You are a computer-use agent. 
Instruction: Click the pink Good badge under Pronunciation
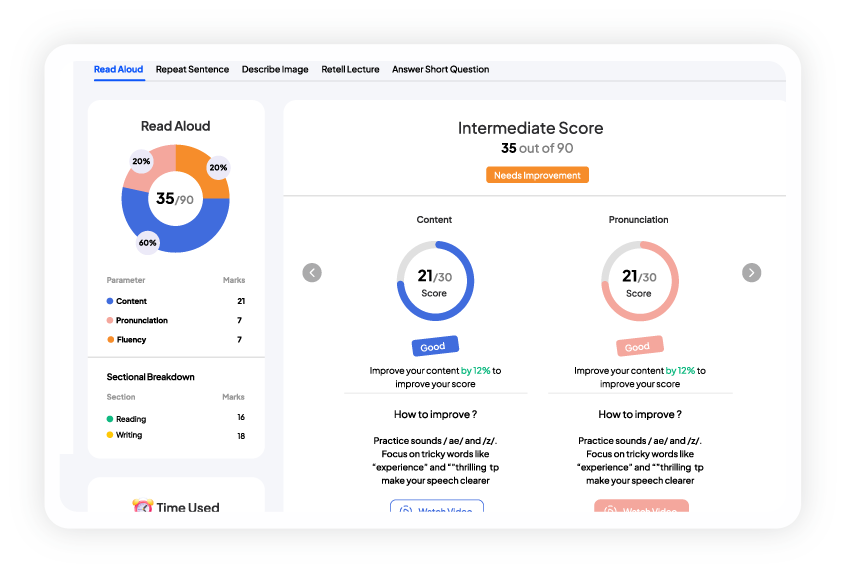pos(639,347)
